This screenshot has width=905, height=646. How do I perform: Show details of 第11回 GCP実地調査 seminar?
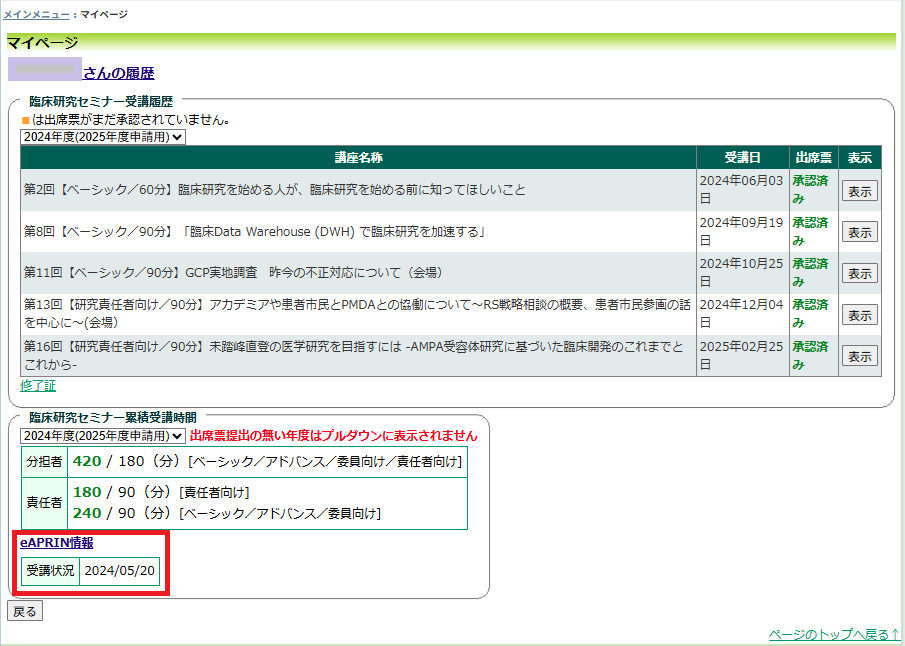(859, 273)
